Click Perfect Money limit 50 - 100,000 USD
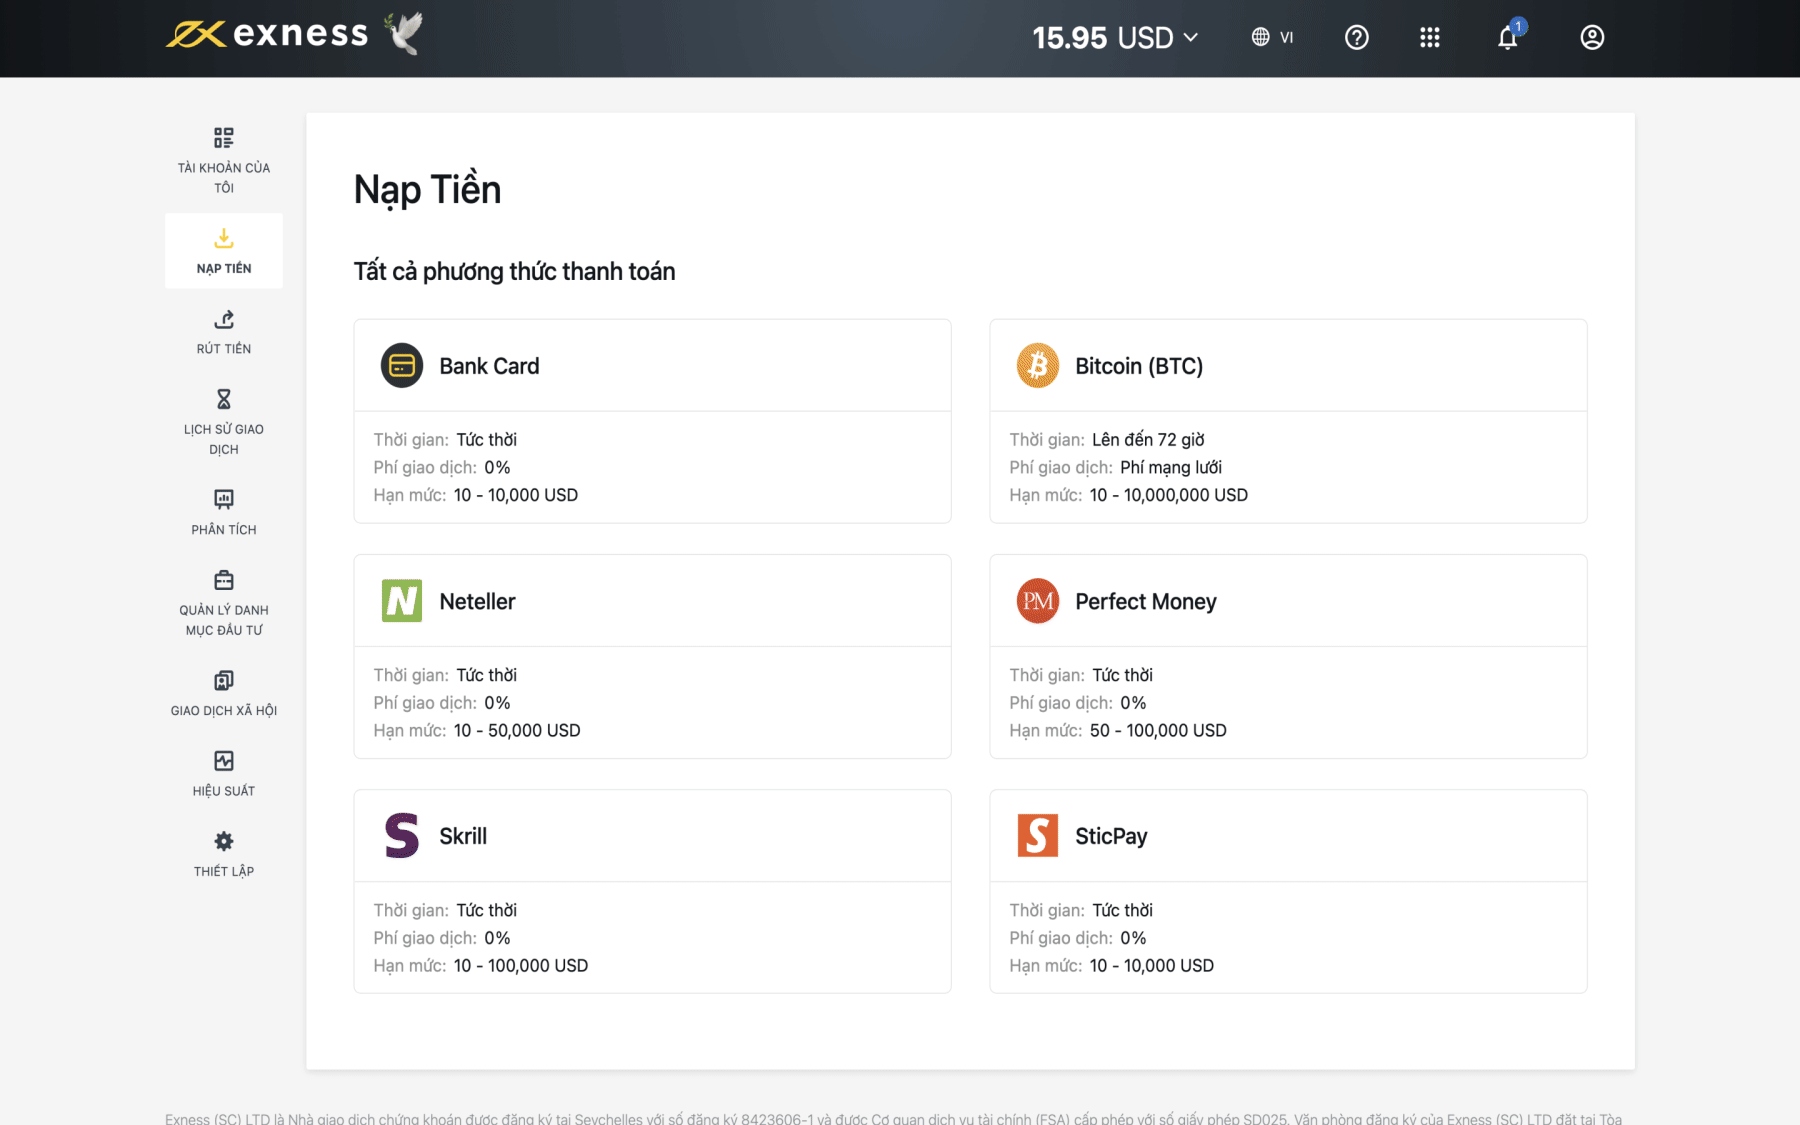The height and width of the screenshot is (1125, 1800). pos(1158,730)
